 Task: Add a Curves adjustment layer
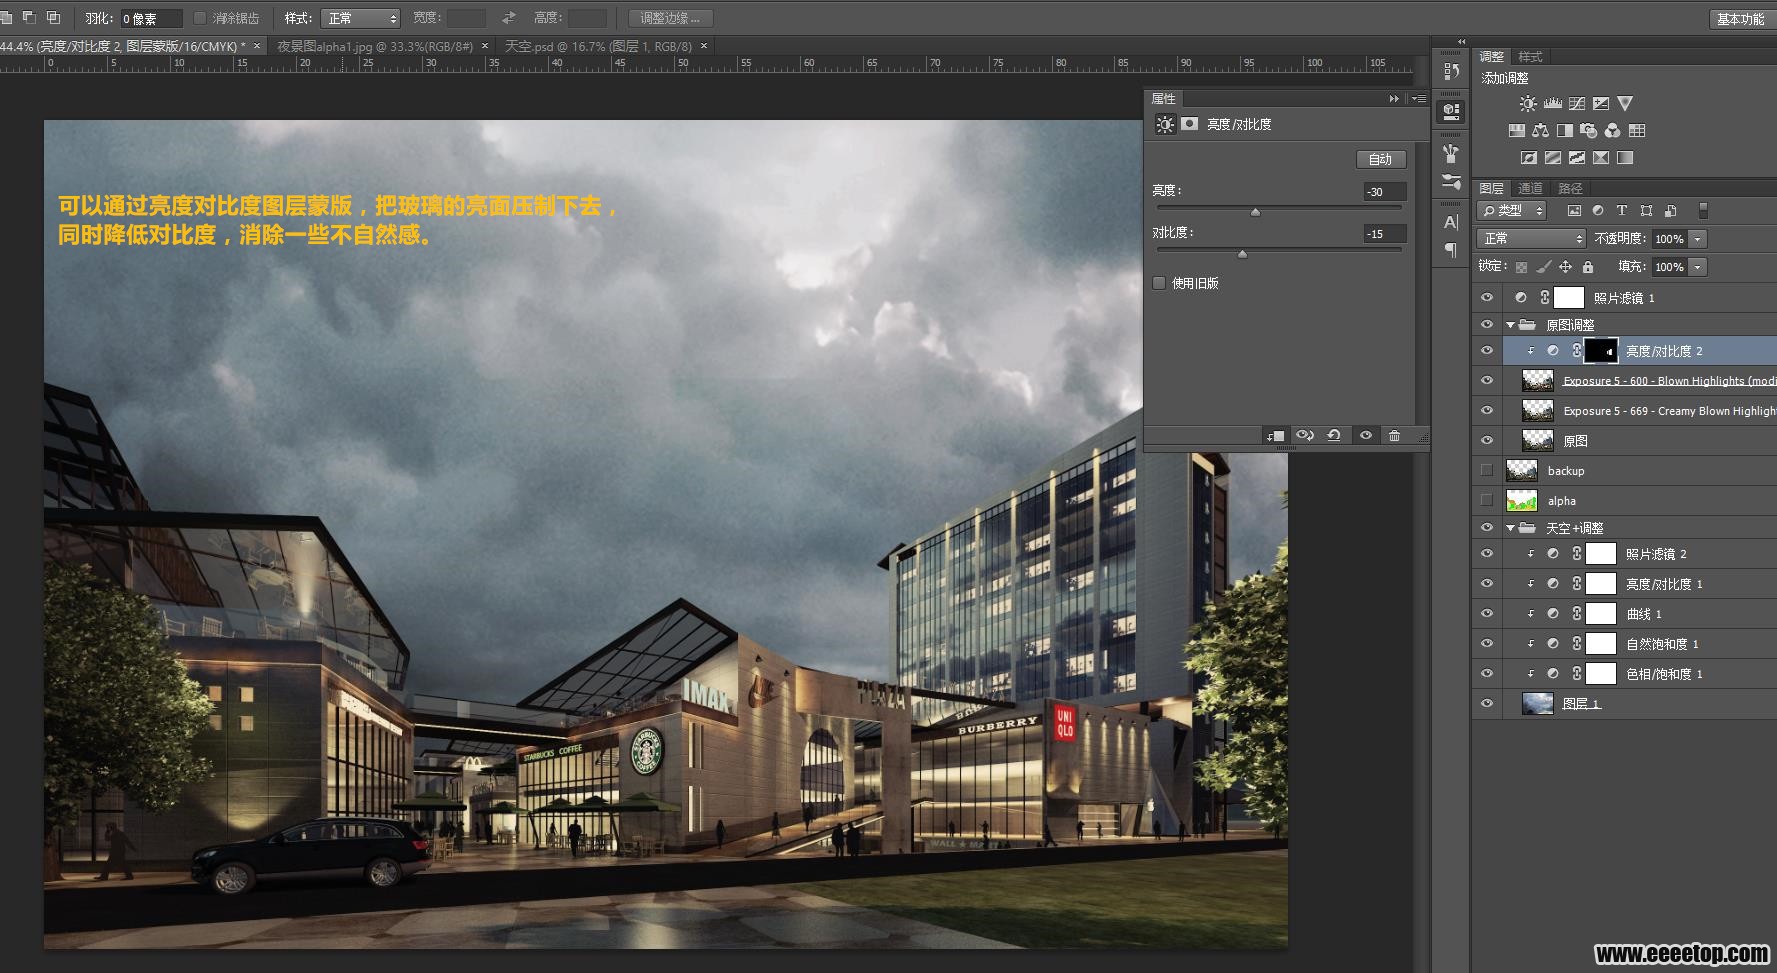tap(1577, 103)
